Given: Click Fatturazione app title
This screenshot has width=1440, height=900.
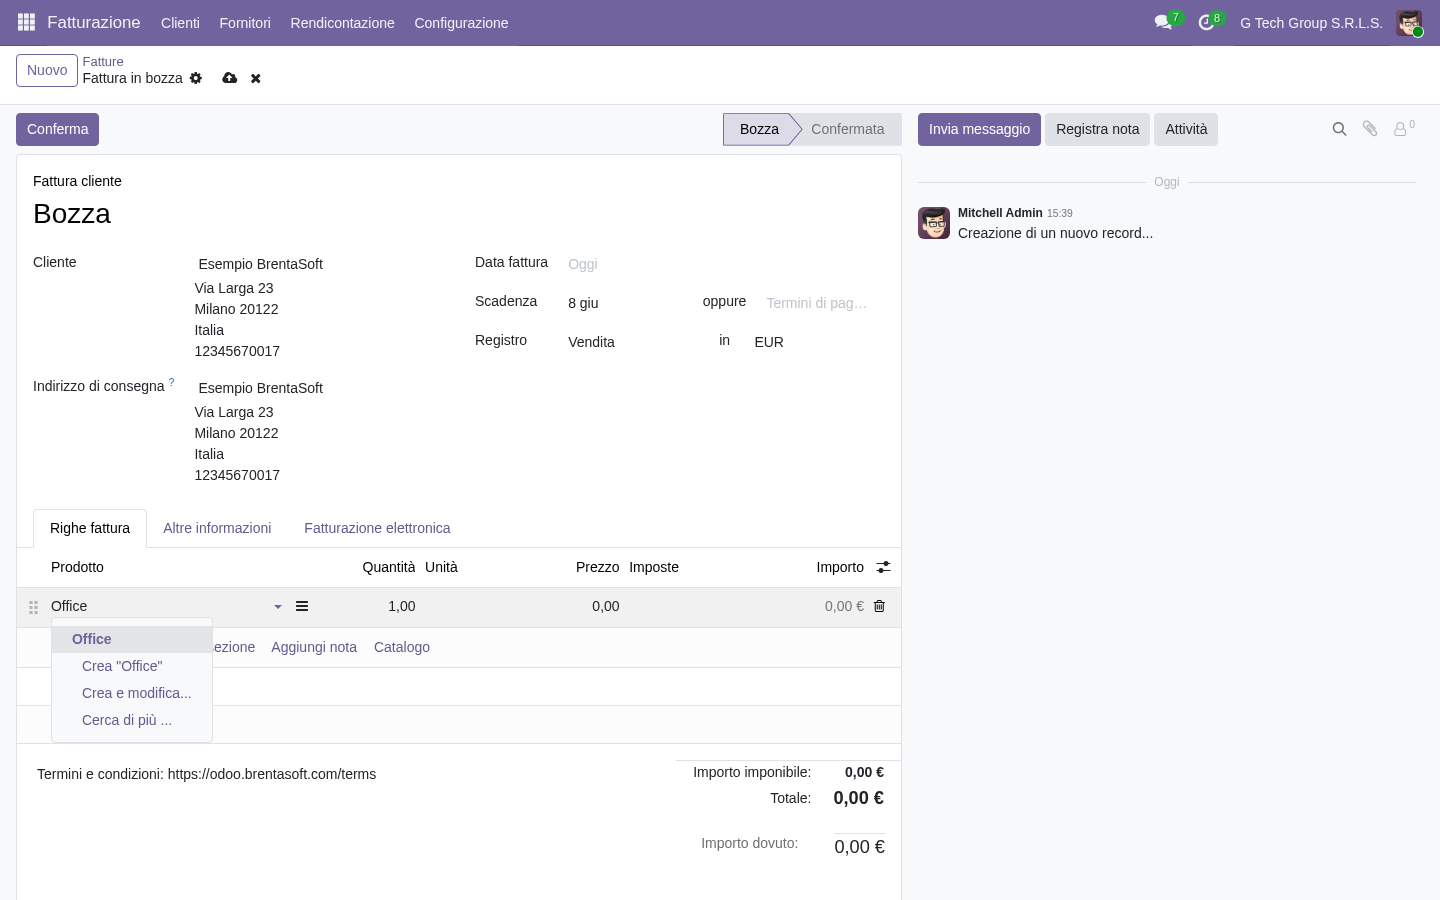Looking at the screenshot, I should pos(94,22).
